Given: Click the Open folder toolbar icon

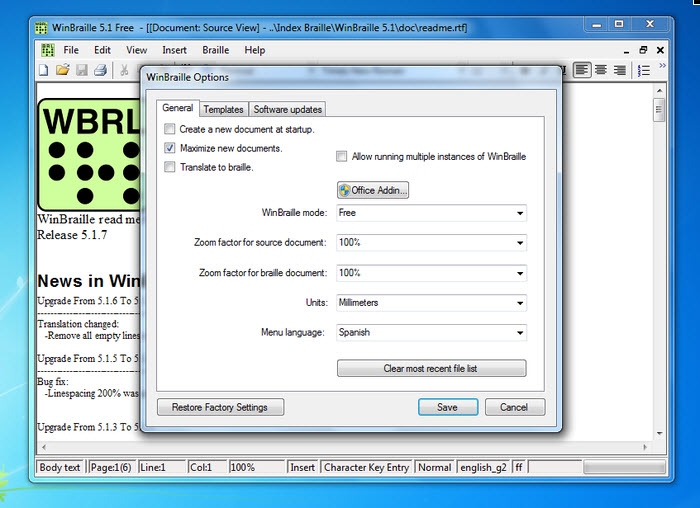Looking at the screenshot, I should point(62,70).
